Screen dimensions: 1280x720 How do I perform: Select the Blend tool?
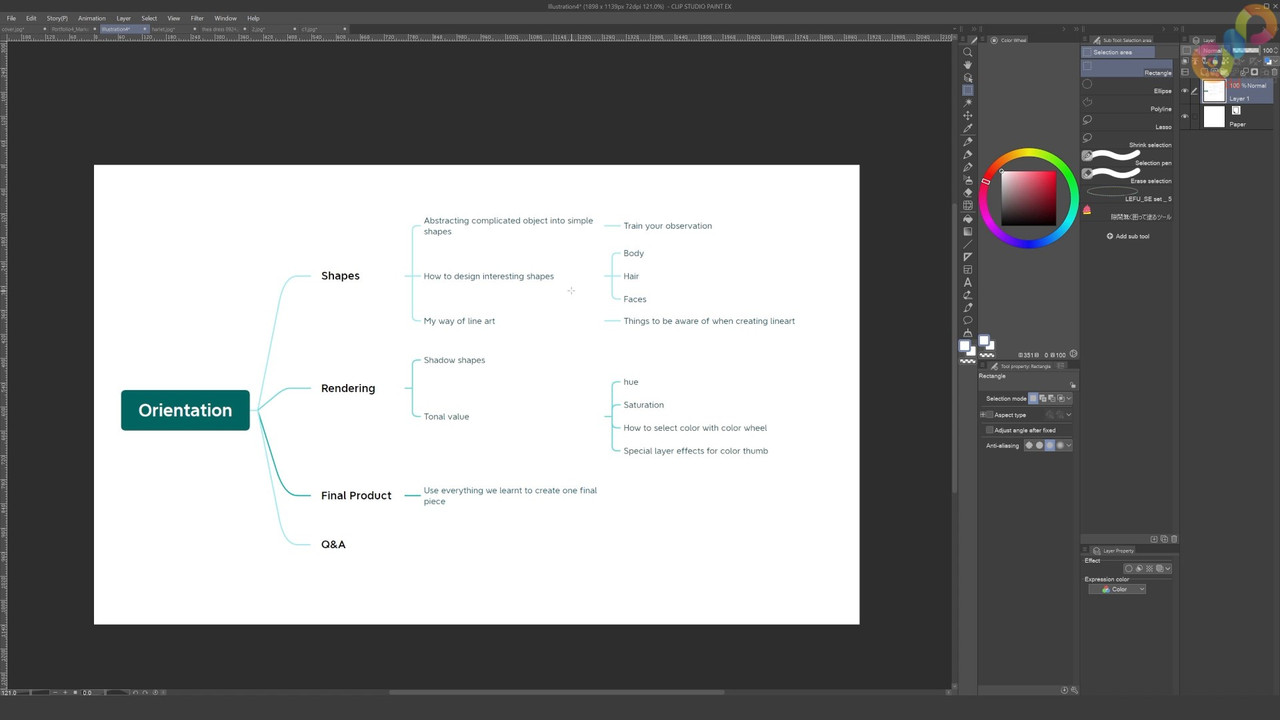click(968, 206)
